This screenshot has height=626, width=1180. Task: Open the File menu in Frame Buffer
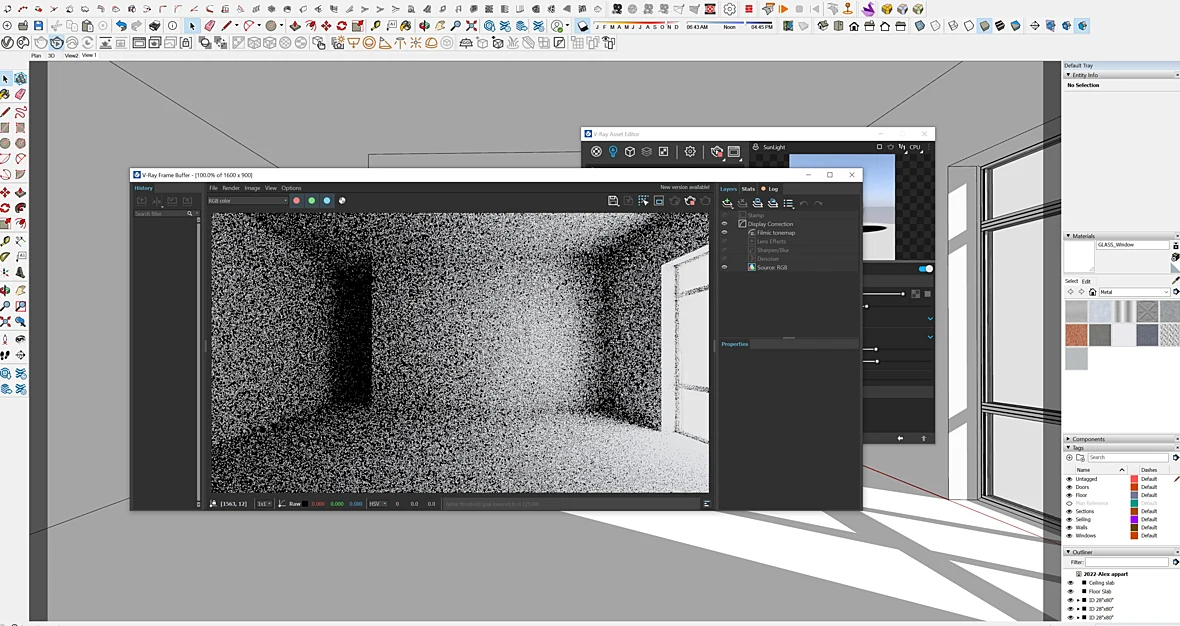click(x=213, y=188)
